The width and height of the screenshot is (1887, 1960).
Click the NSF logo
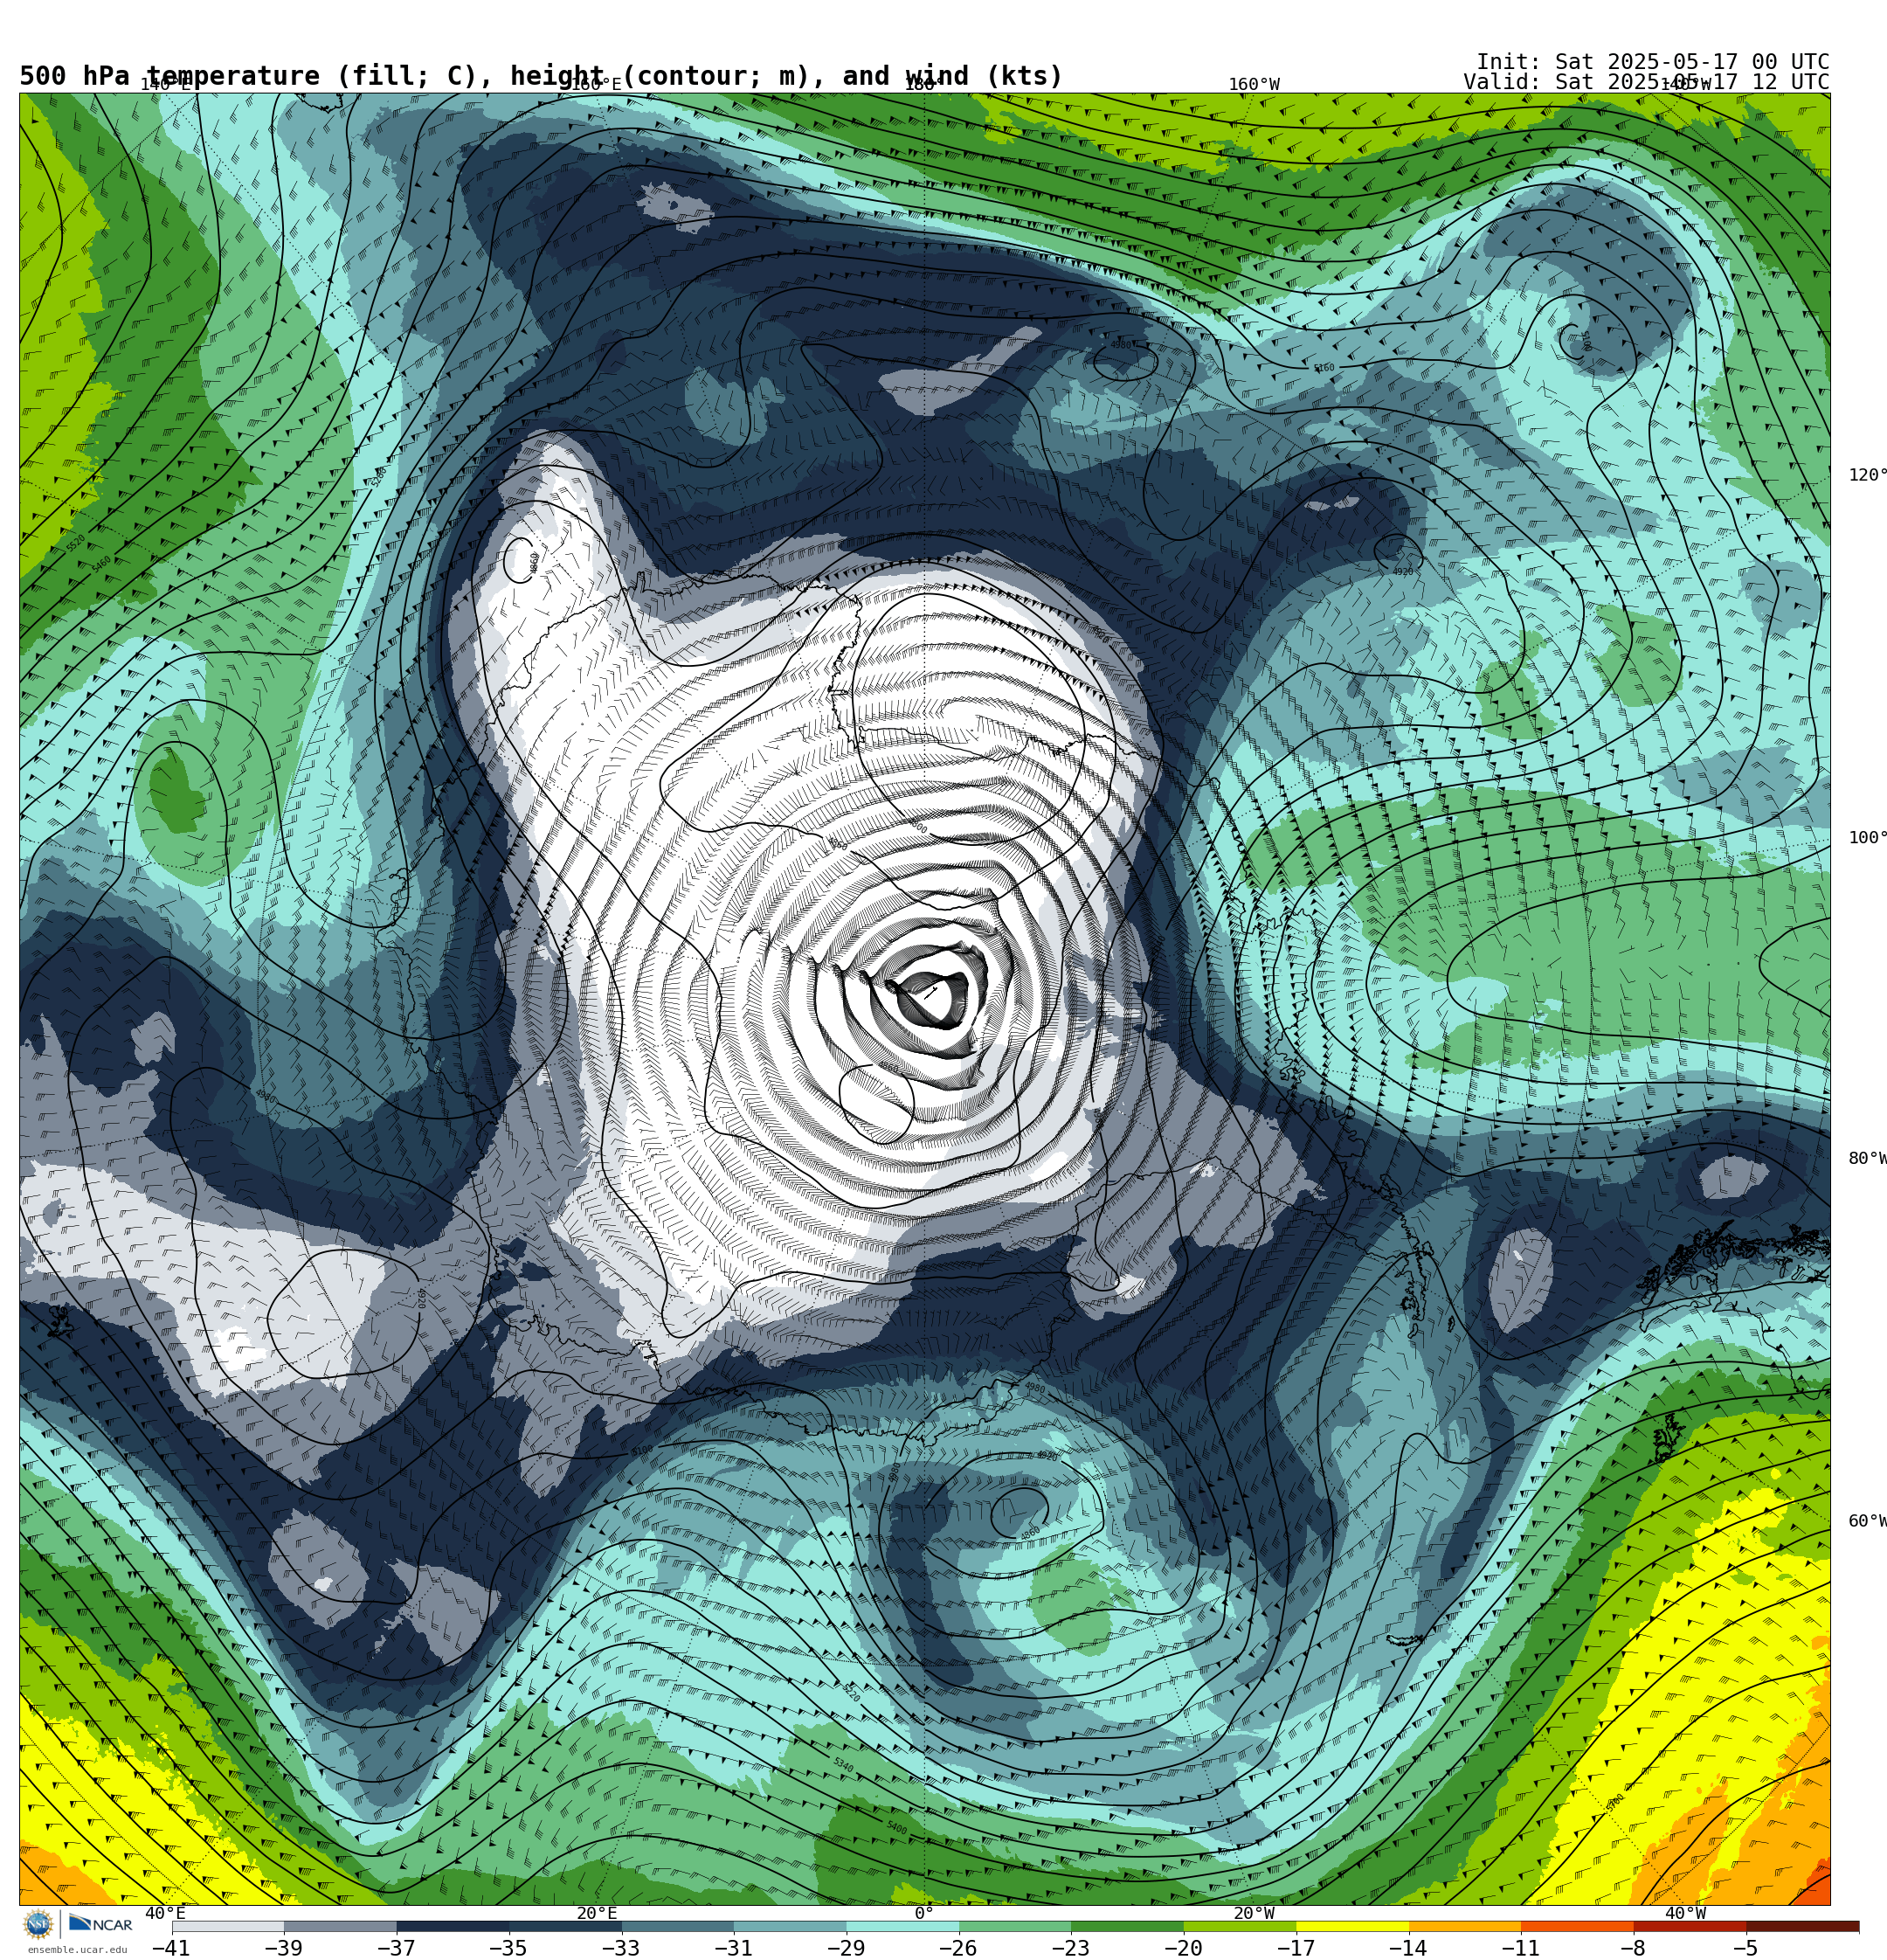point(38,1924)
